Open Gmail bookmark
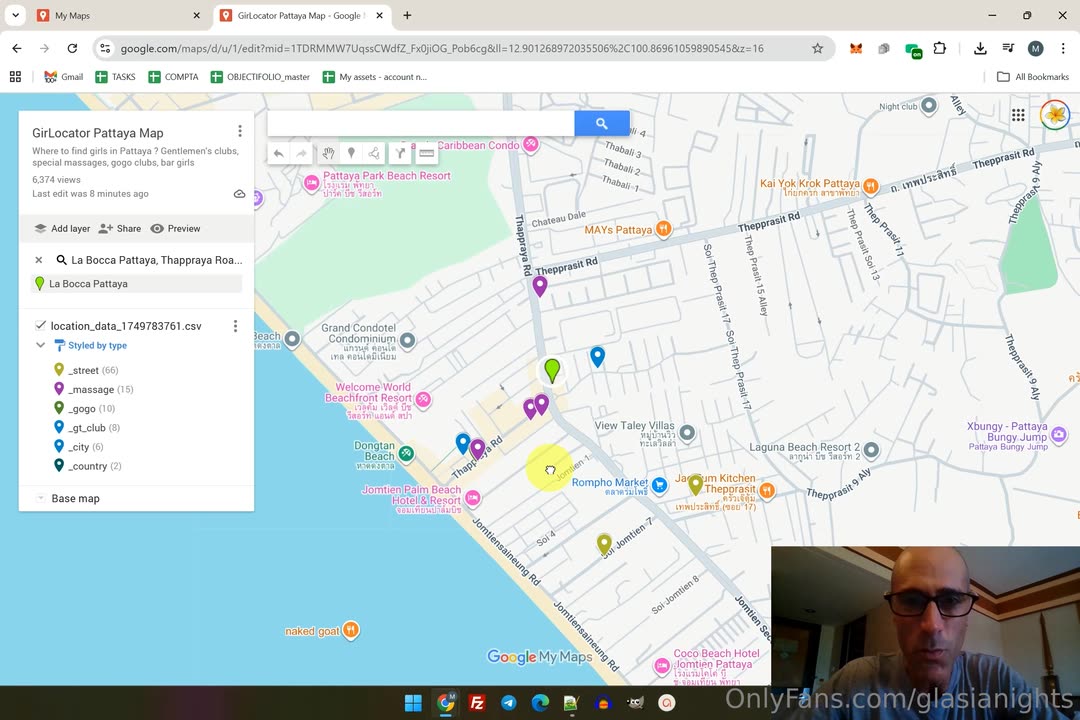 coord(63,77)
